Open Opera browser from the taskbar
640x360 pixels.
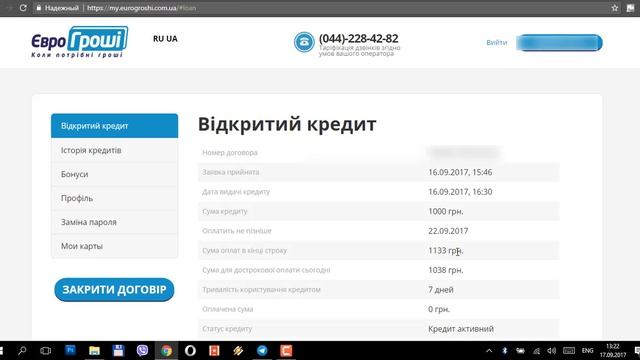[190, 351]
